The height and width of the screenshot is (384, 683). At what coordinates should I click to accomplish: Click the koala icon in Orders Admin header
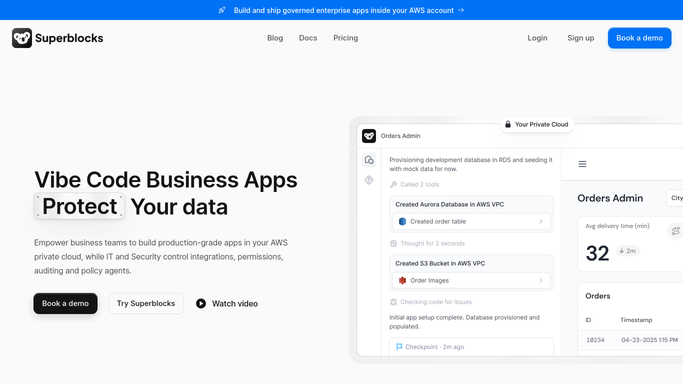point(369,136)
